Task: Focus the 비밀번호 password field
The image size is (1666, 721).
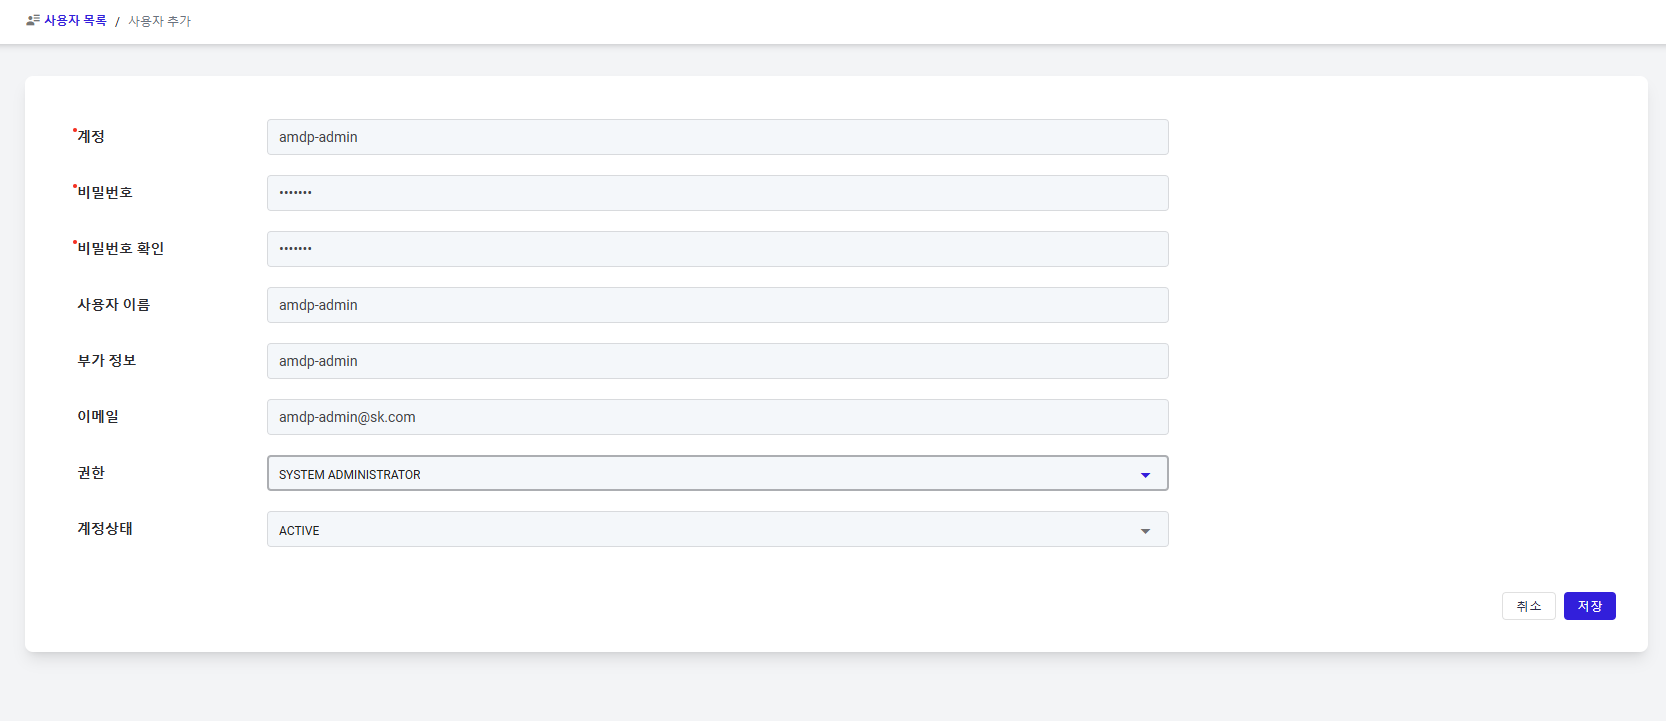Action: click(717, 193)
